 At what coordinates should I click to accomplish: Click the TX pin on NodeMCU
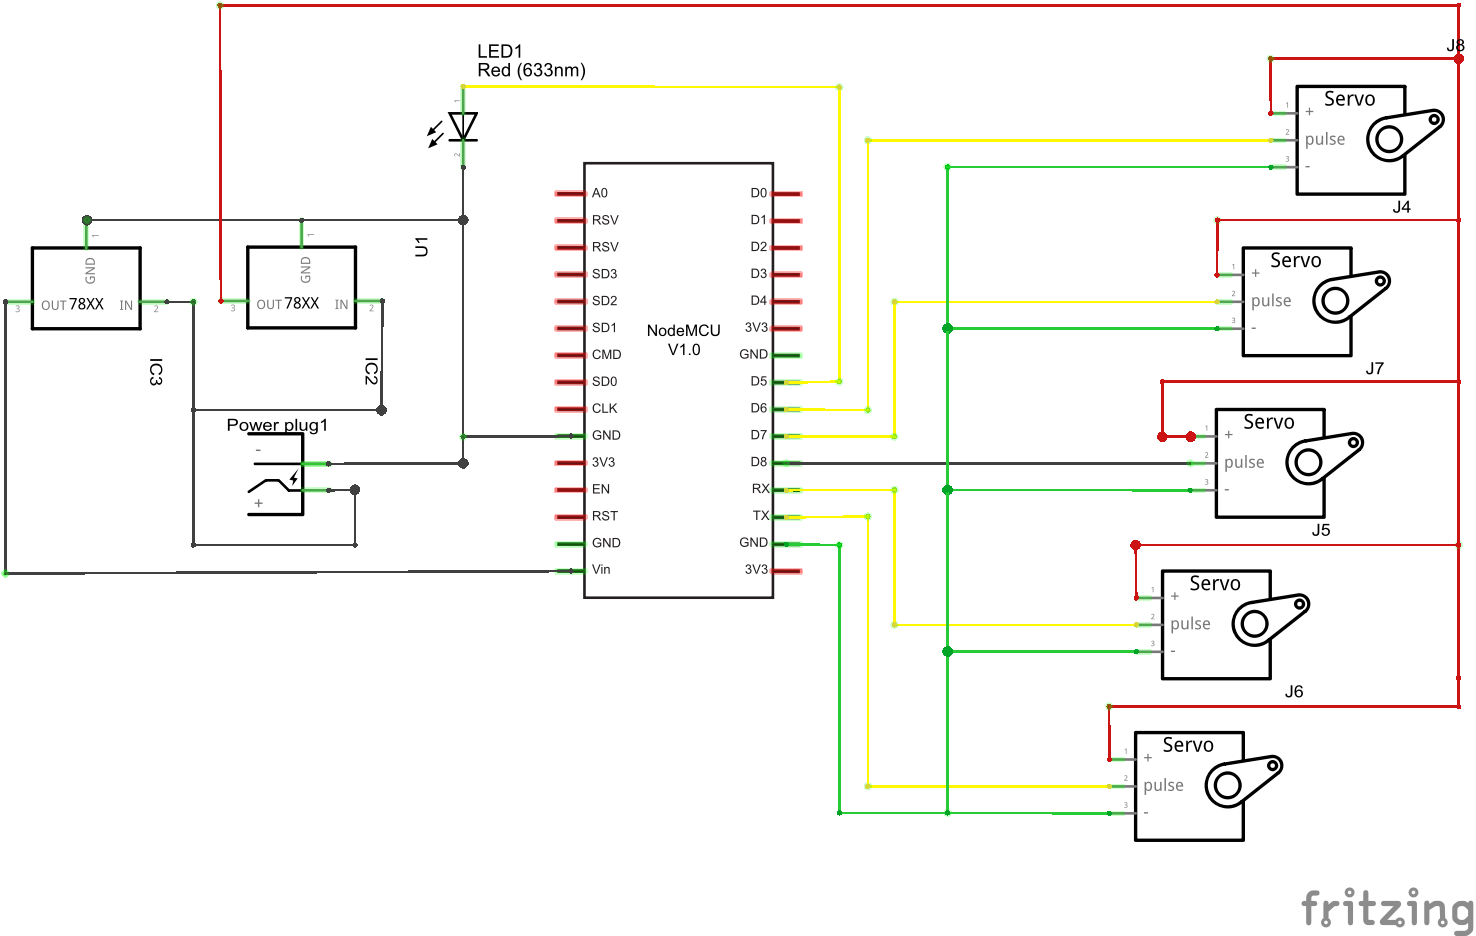[x=787, y=517]
